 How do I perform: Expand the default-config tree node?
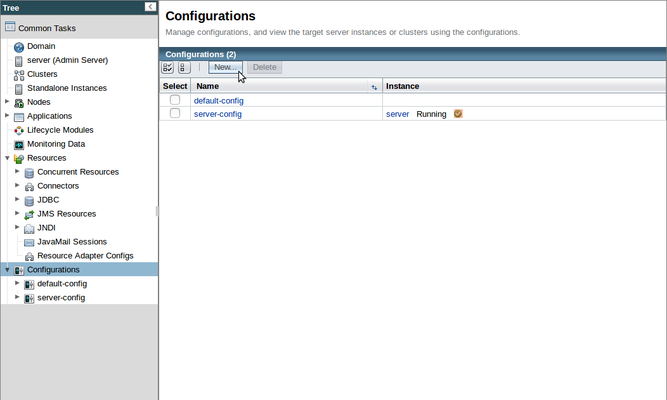tap(17, 283)
